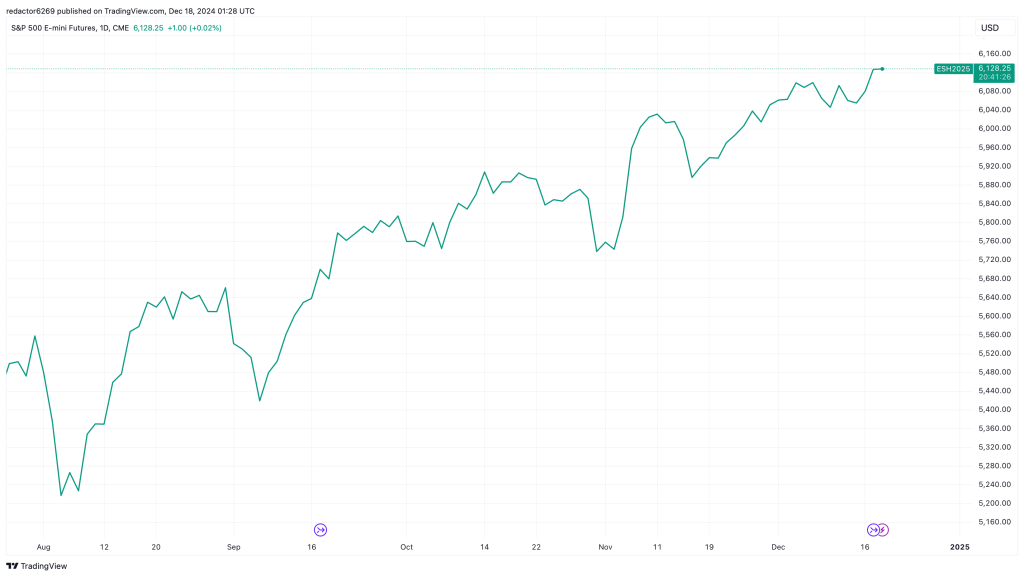Click the ESH2025 symbol label
The width and height of the screenshot is (1024, 577).
click(952, 68)
